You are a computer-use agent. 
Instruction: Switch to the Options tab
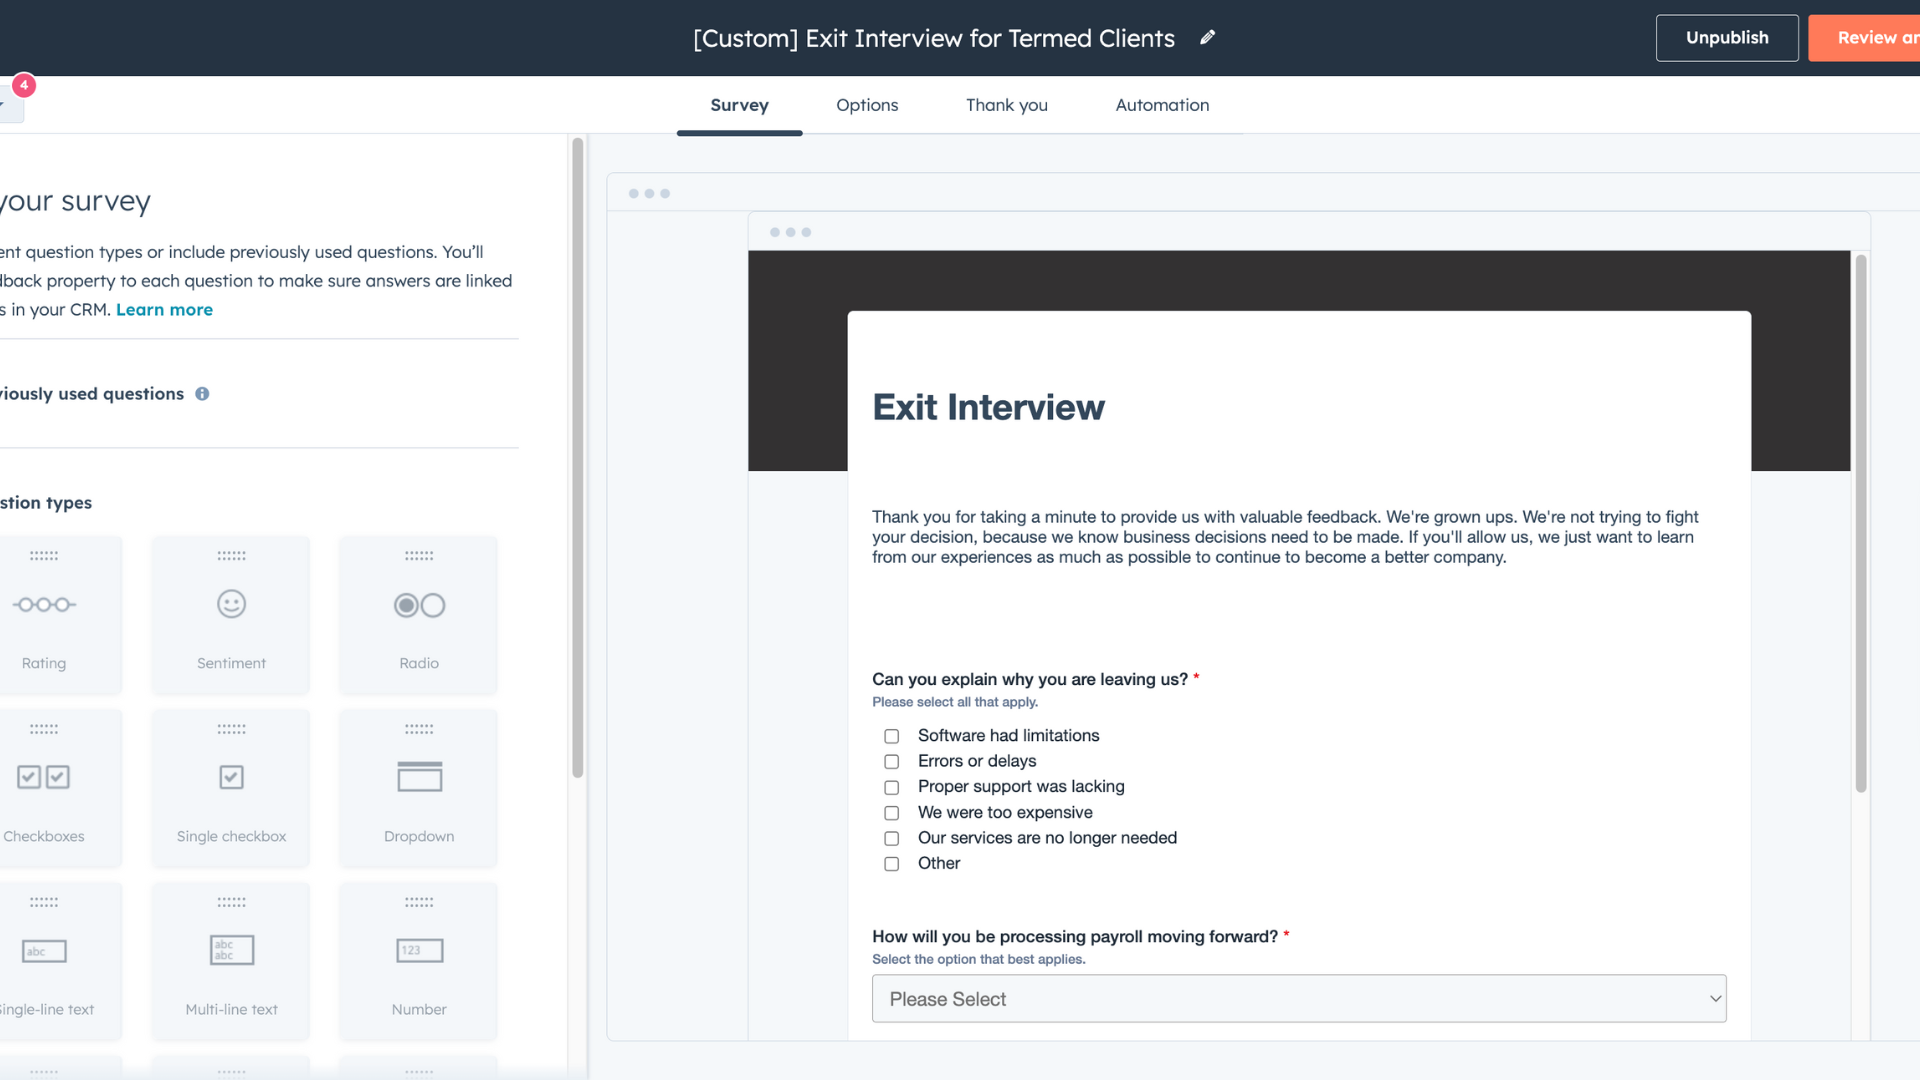(x=867, y=105)
